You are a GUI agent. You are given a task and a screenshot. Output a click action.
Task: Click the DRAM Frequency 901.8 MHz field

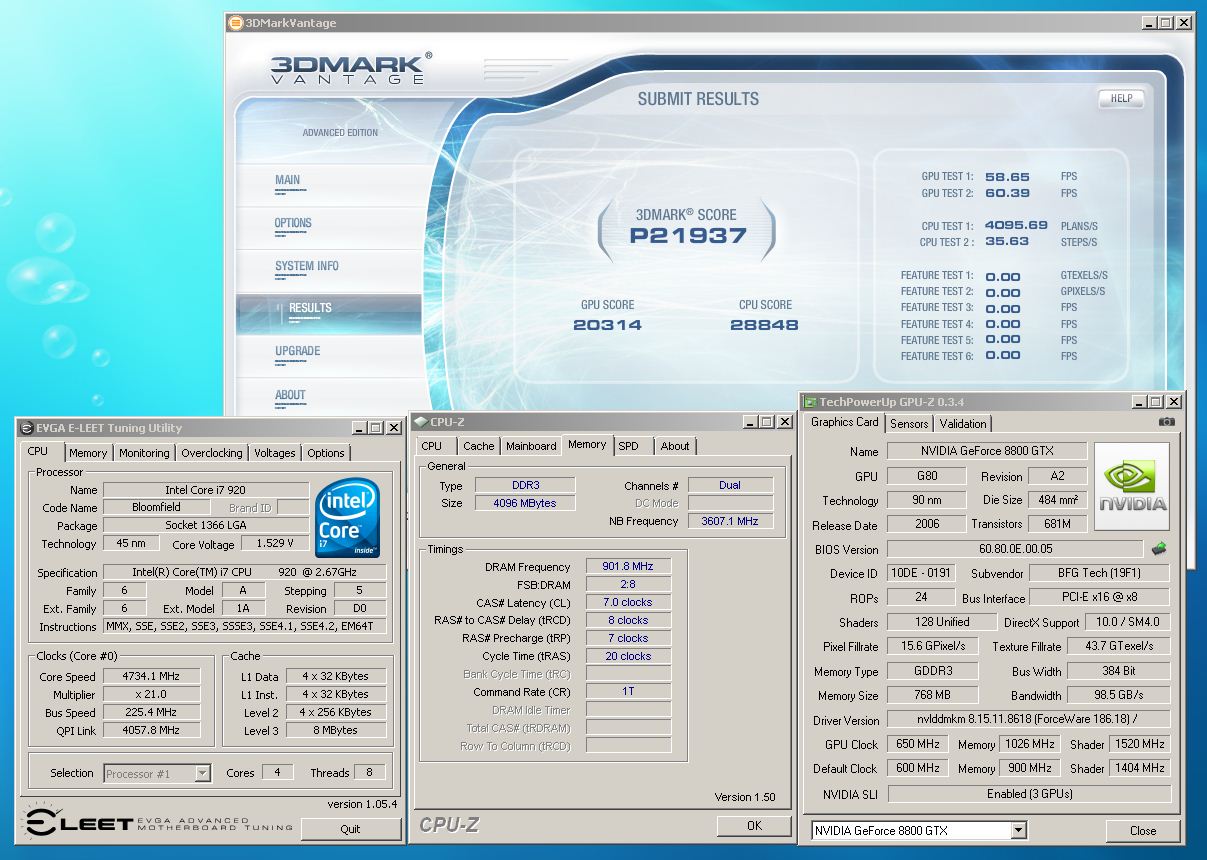click(628, 566)
